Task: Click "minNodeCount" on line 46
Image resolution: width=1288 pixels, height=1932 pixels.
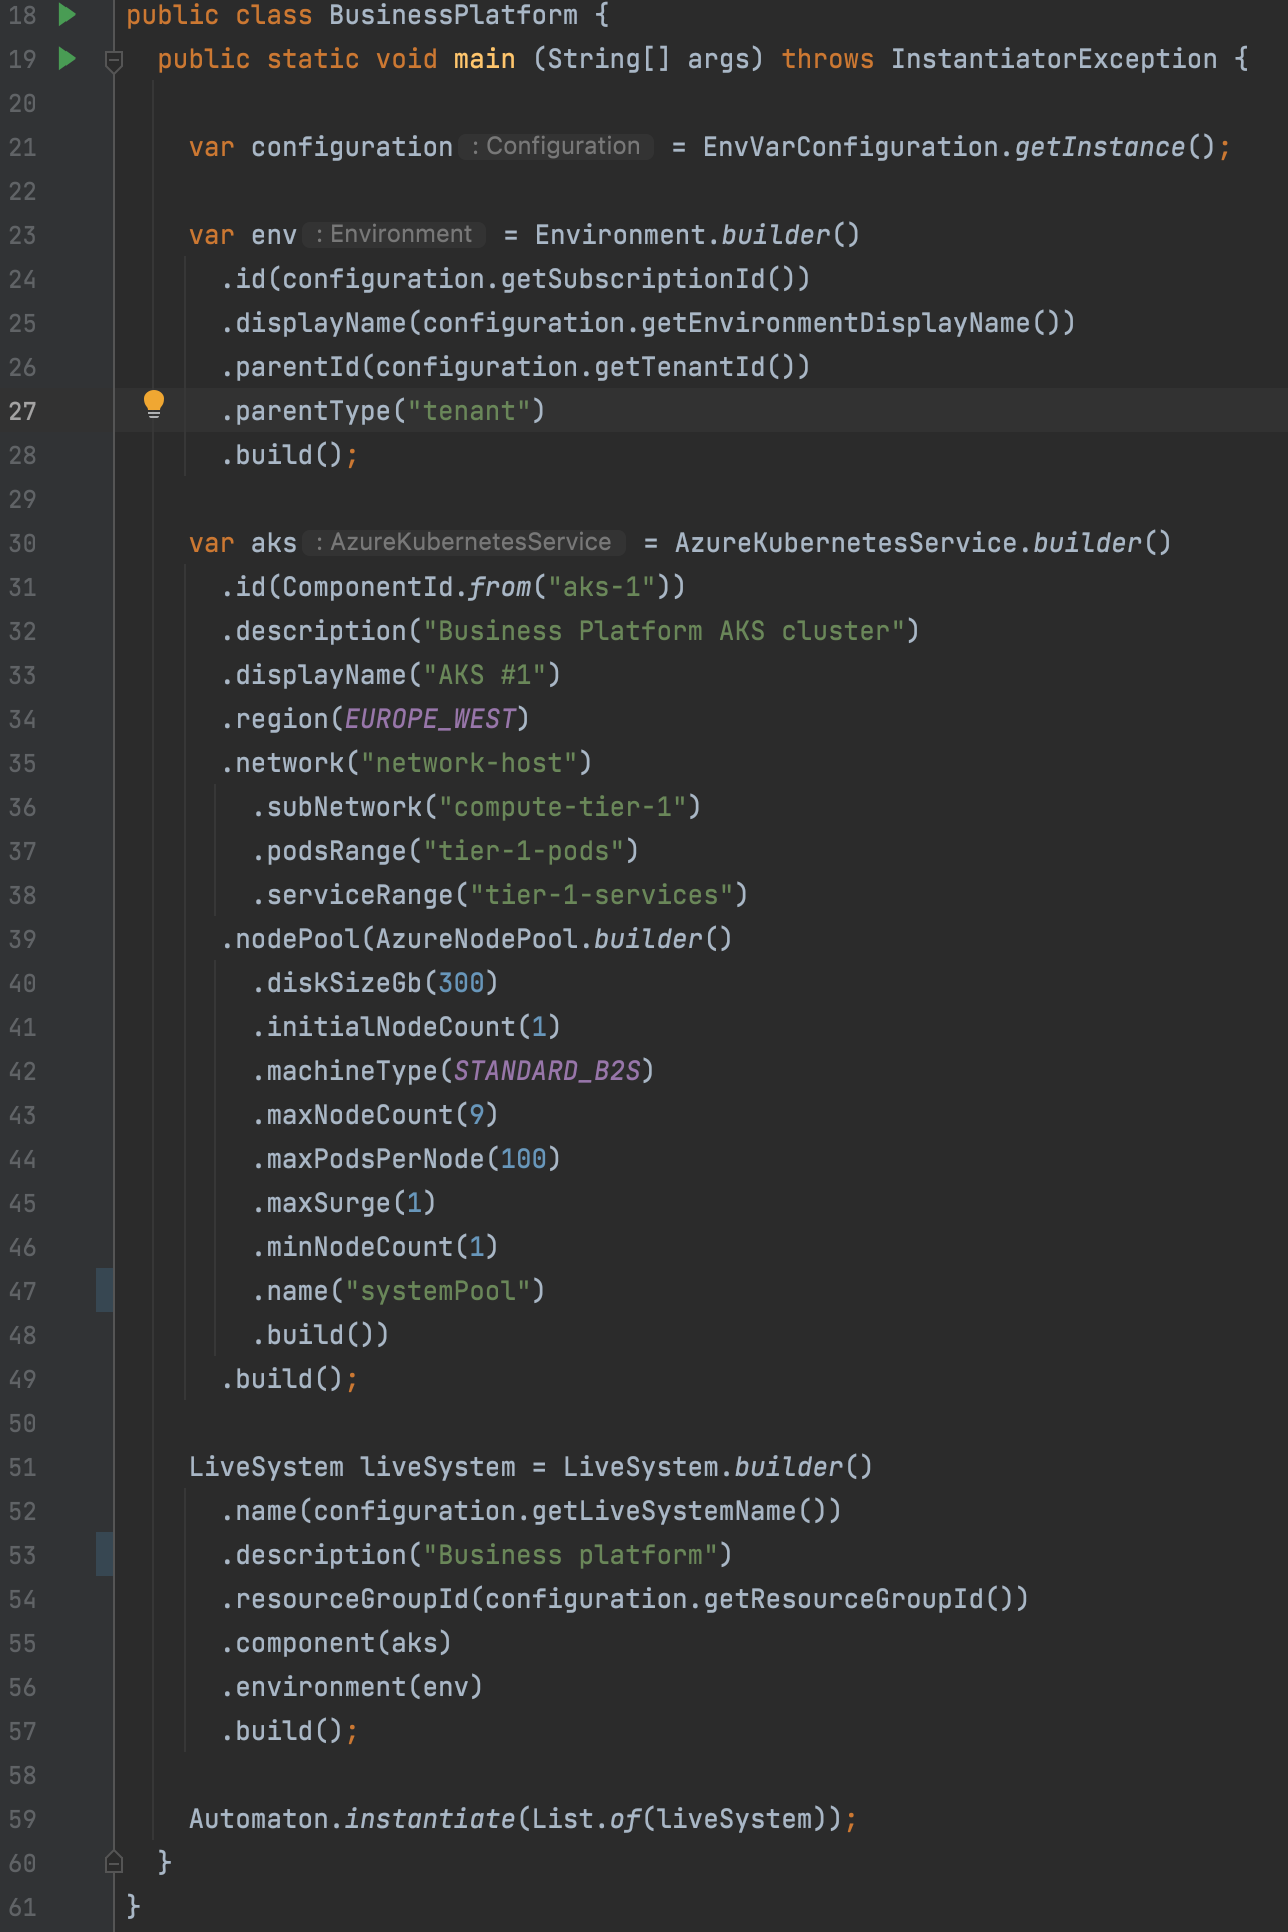Action: [x=360, y=1247]
